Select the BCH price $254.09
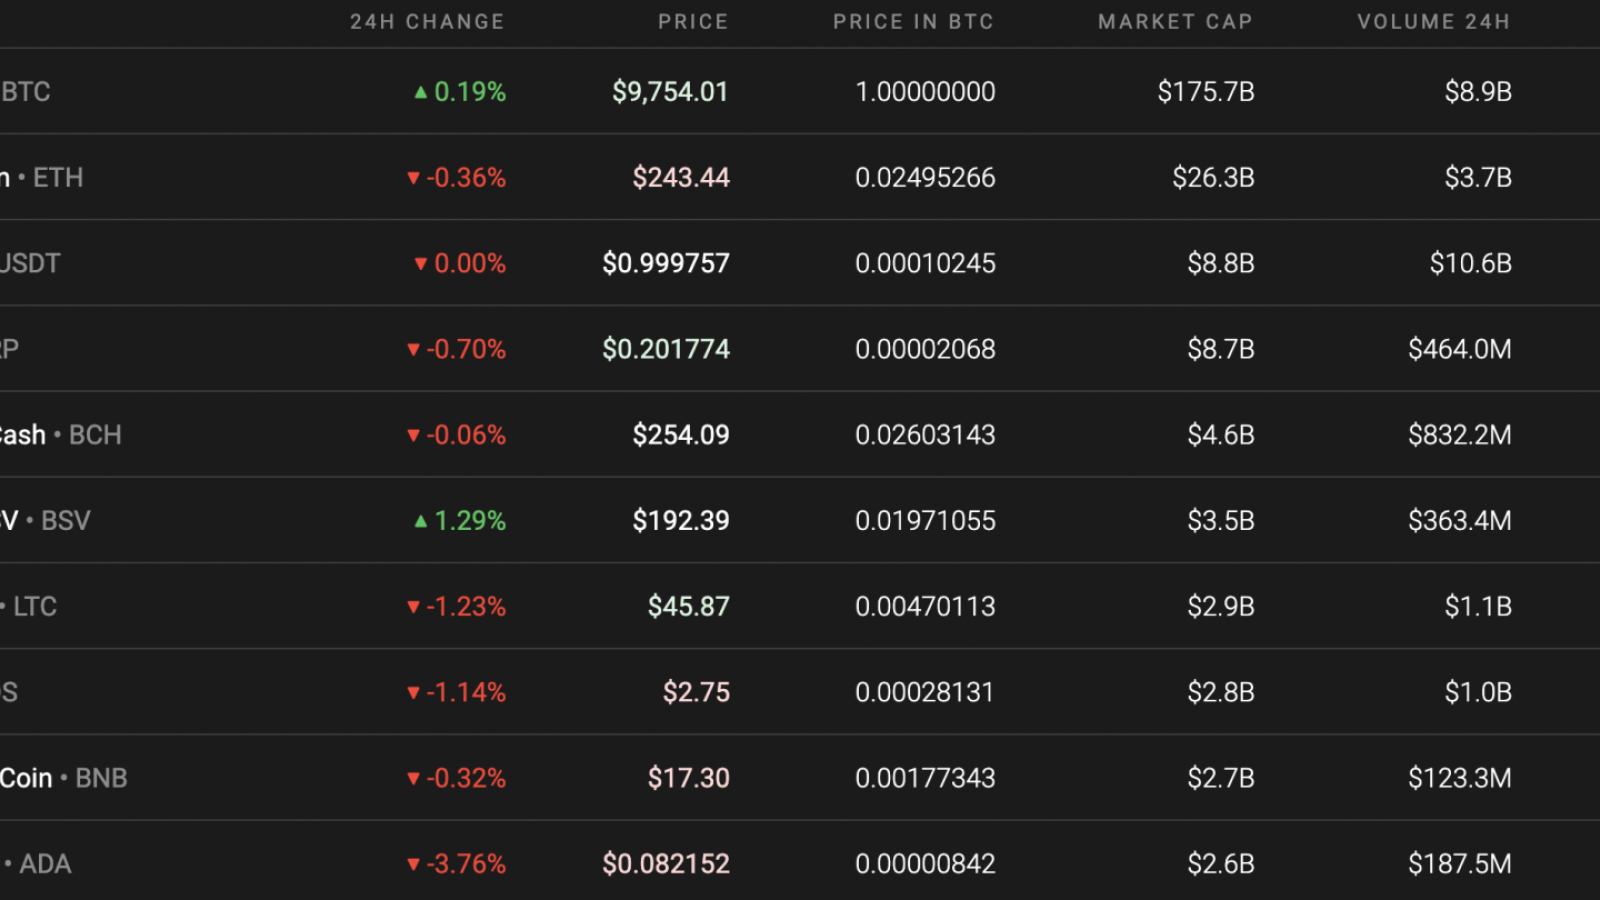The image size is (1600, 900). (x=681, y=435)
